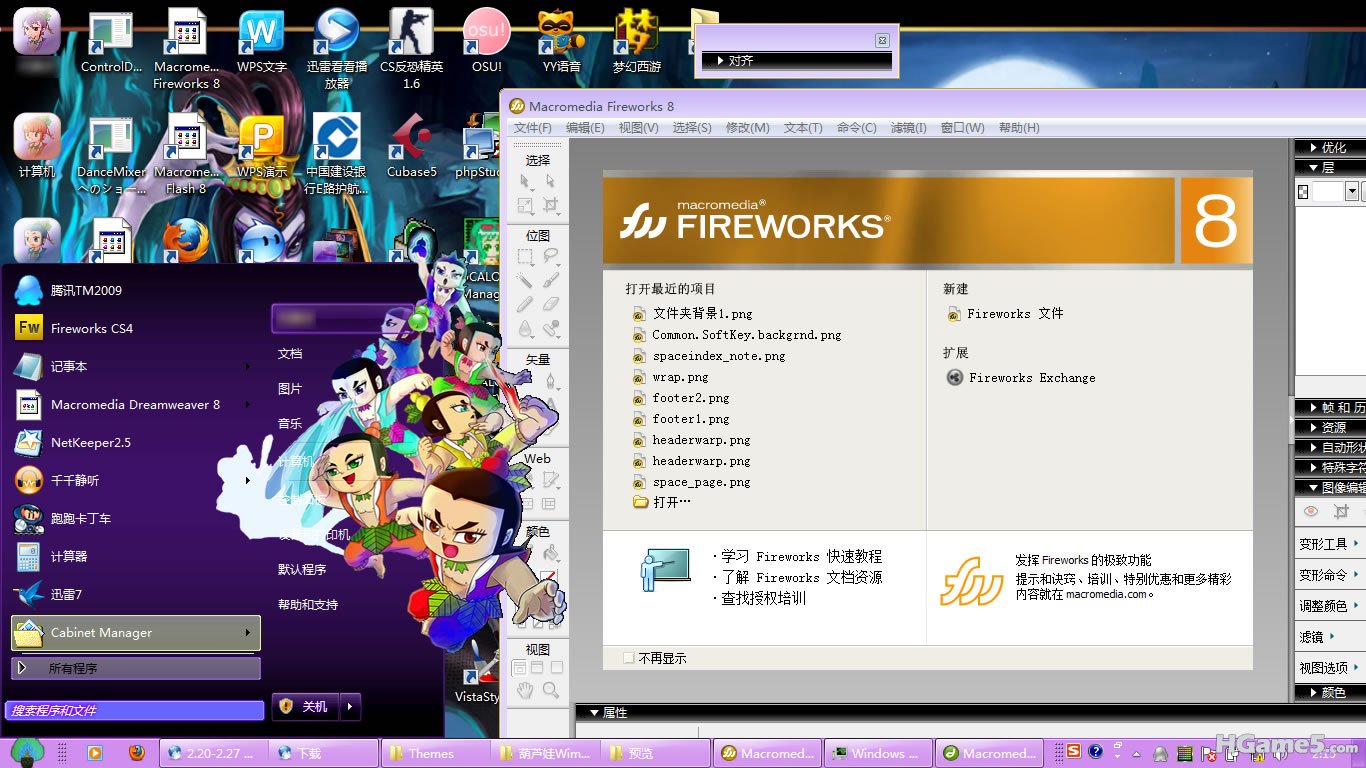The width and height of the screenshot is (1366, 768).
Task: Open the 文件(F) menu
Action: click(532, 128)
